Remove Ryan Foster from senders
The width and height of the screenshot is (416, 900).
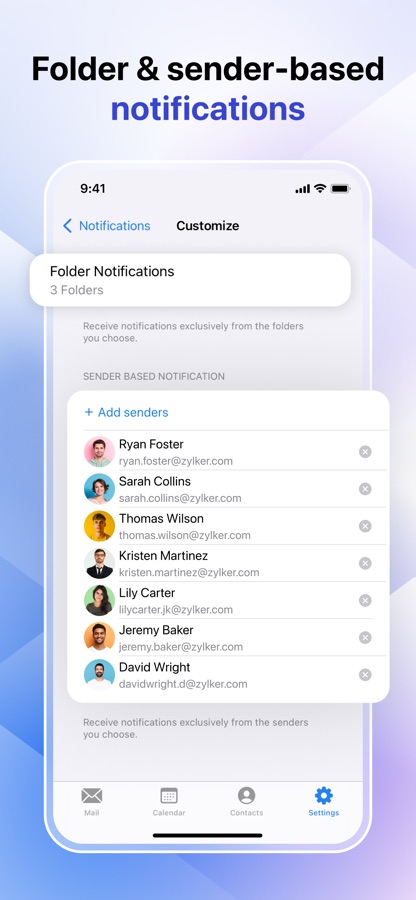pos(365,452)
